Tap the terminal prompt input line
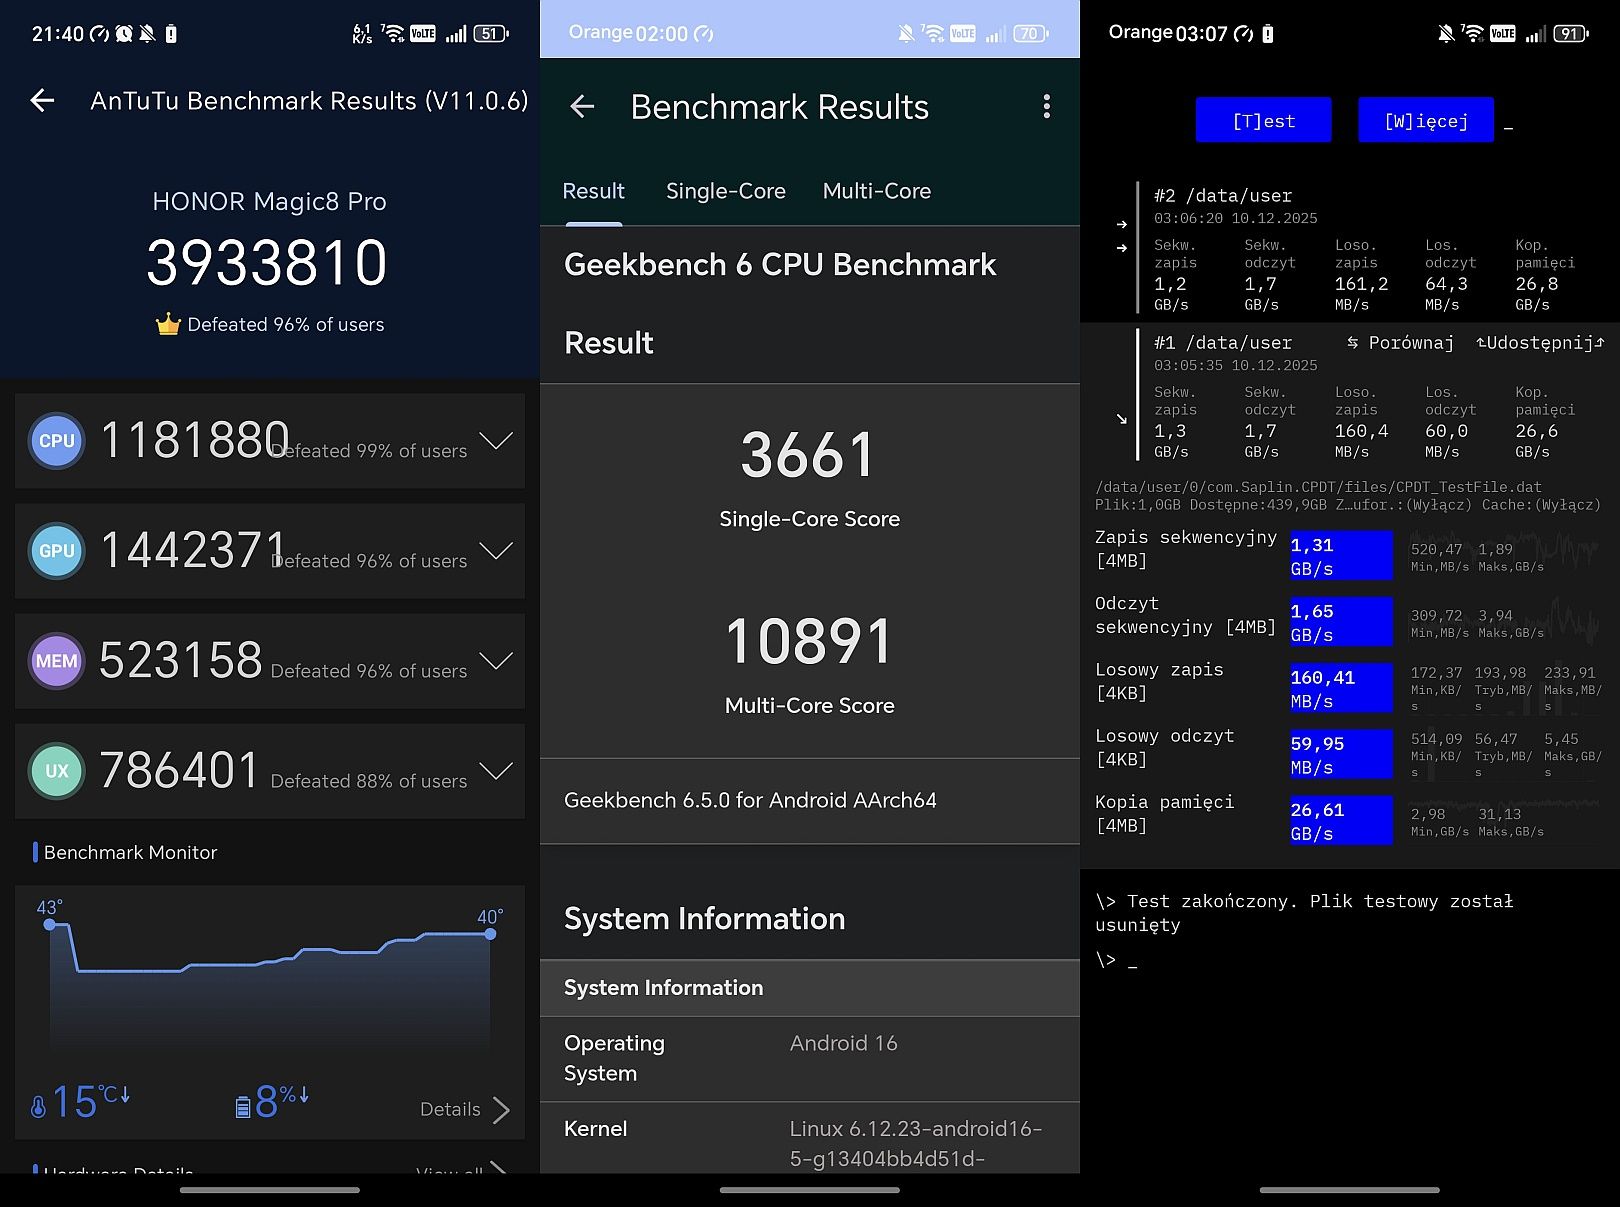The height and width of the screenshot is (1207, 1620). tap(1116, 961)
